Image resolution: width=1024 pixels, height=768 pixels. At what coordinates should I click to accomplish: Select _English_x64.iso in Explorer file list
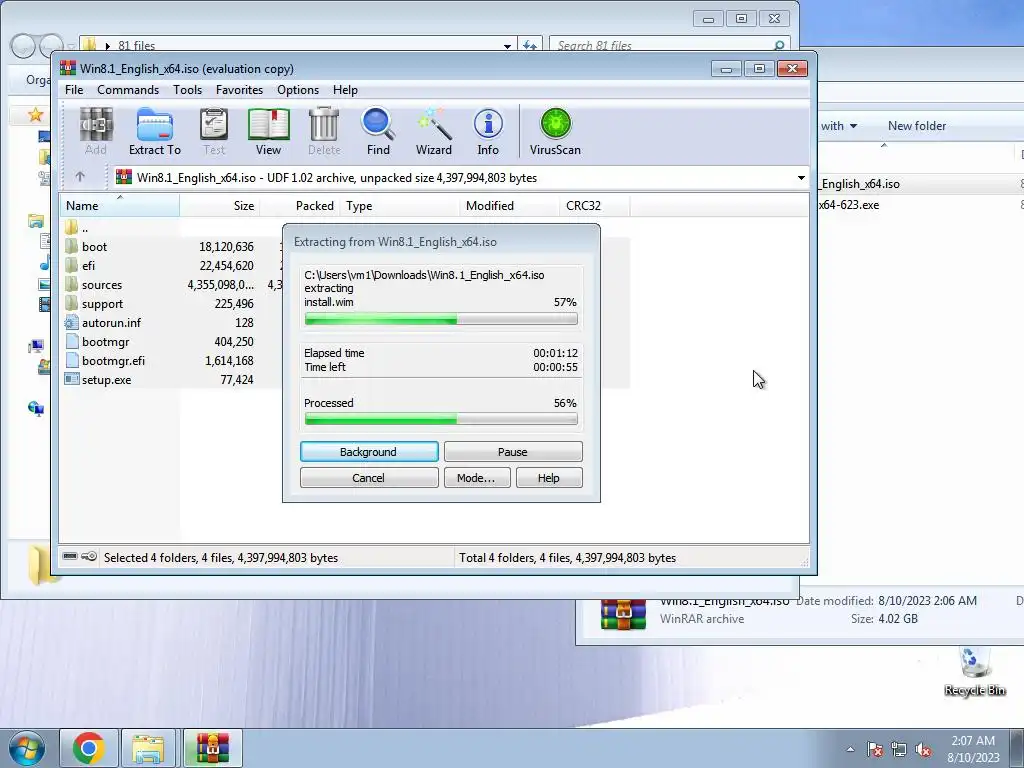tap(860, 184)
